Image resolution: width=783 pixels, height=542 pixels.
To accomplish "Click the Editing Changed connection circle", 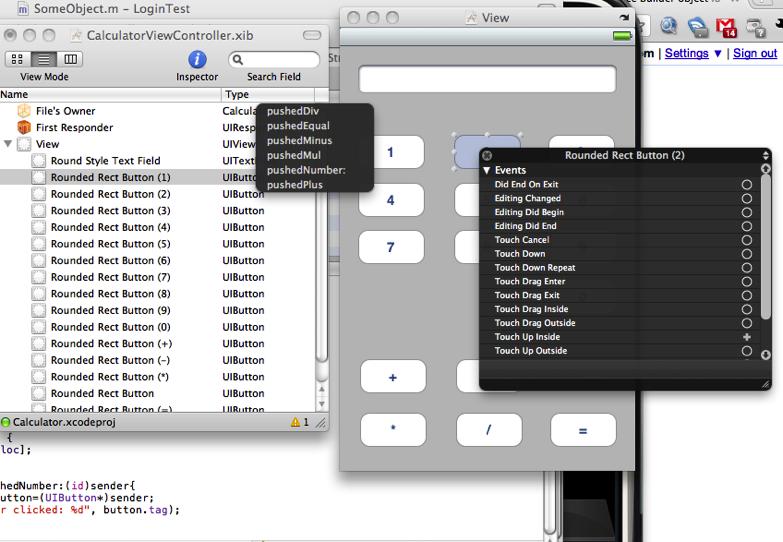I will coord(747,198).
